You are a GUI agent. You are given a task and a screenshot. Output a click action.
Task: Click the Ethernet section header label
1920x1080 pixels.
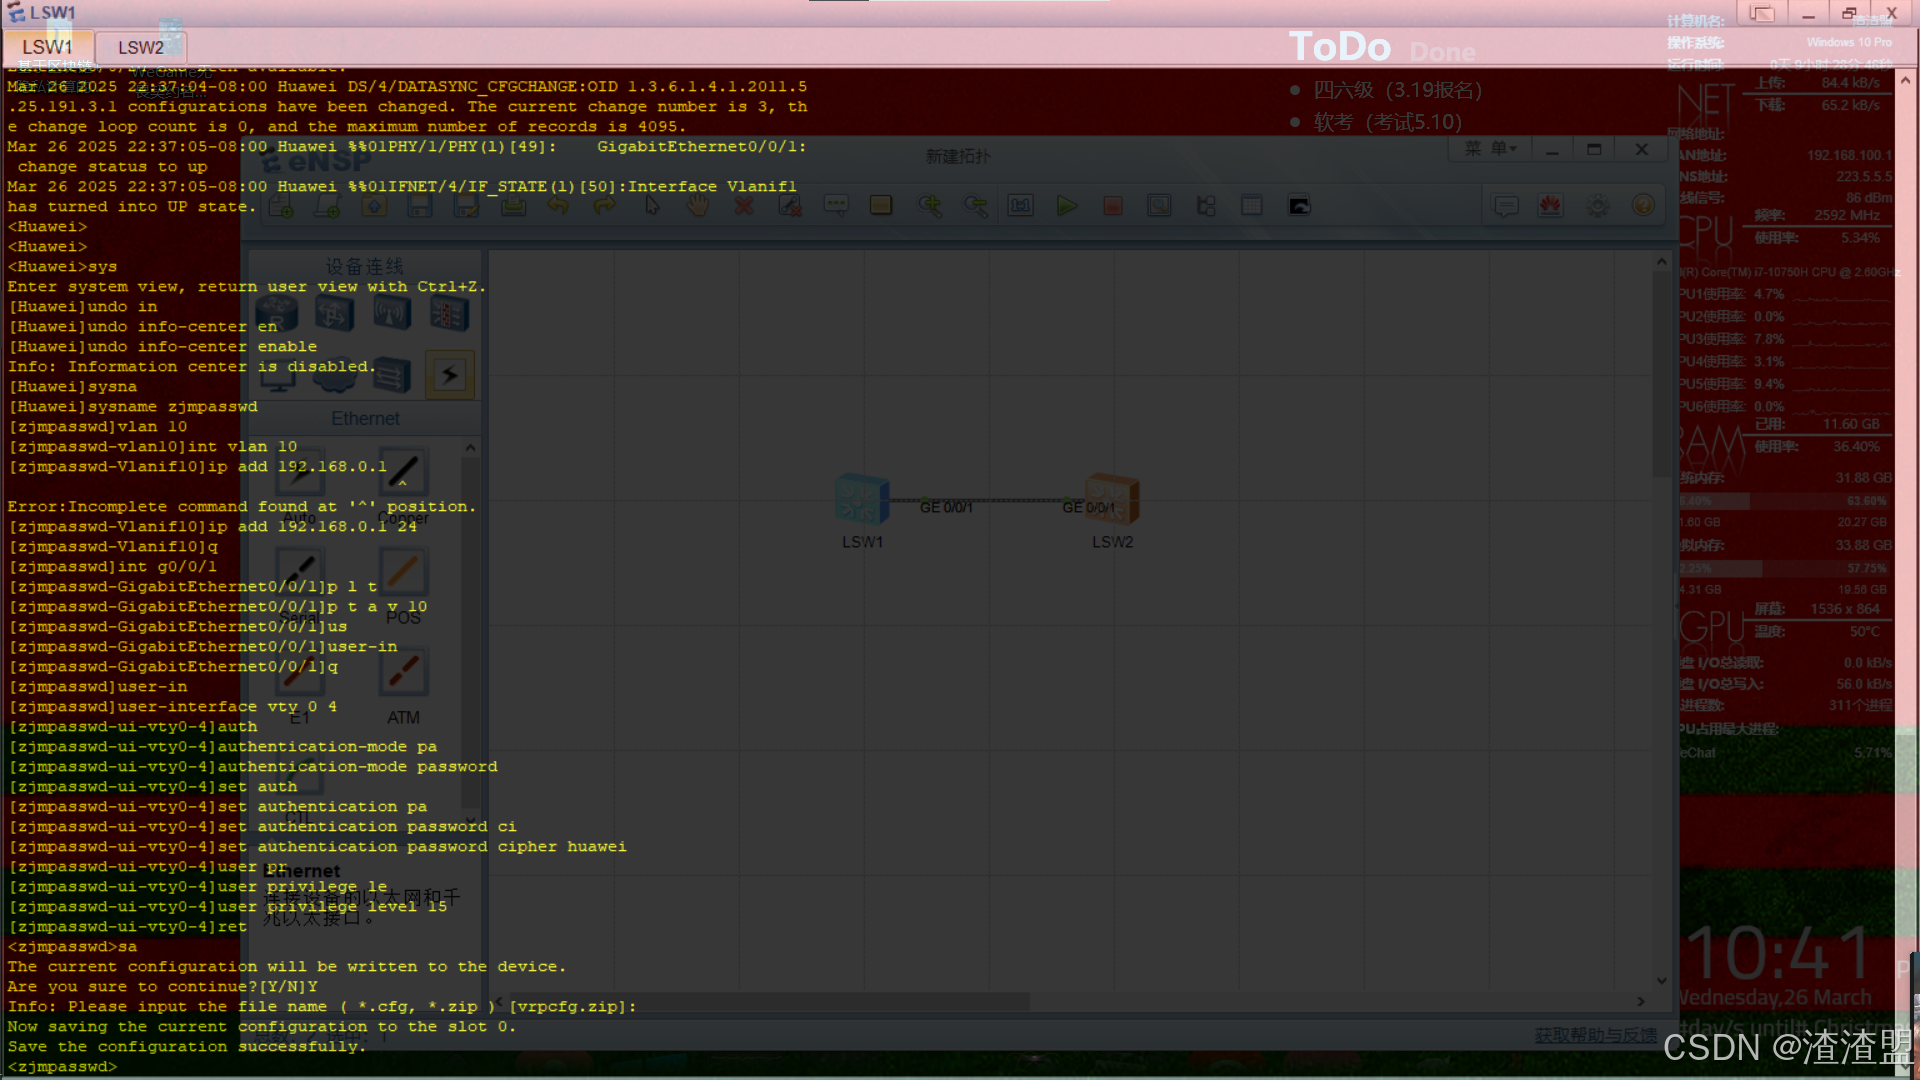click(365, 419)
